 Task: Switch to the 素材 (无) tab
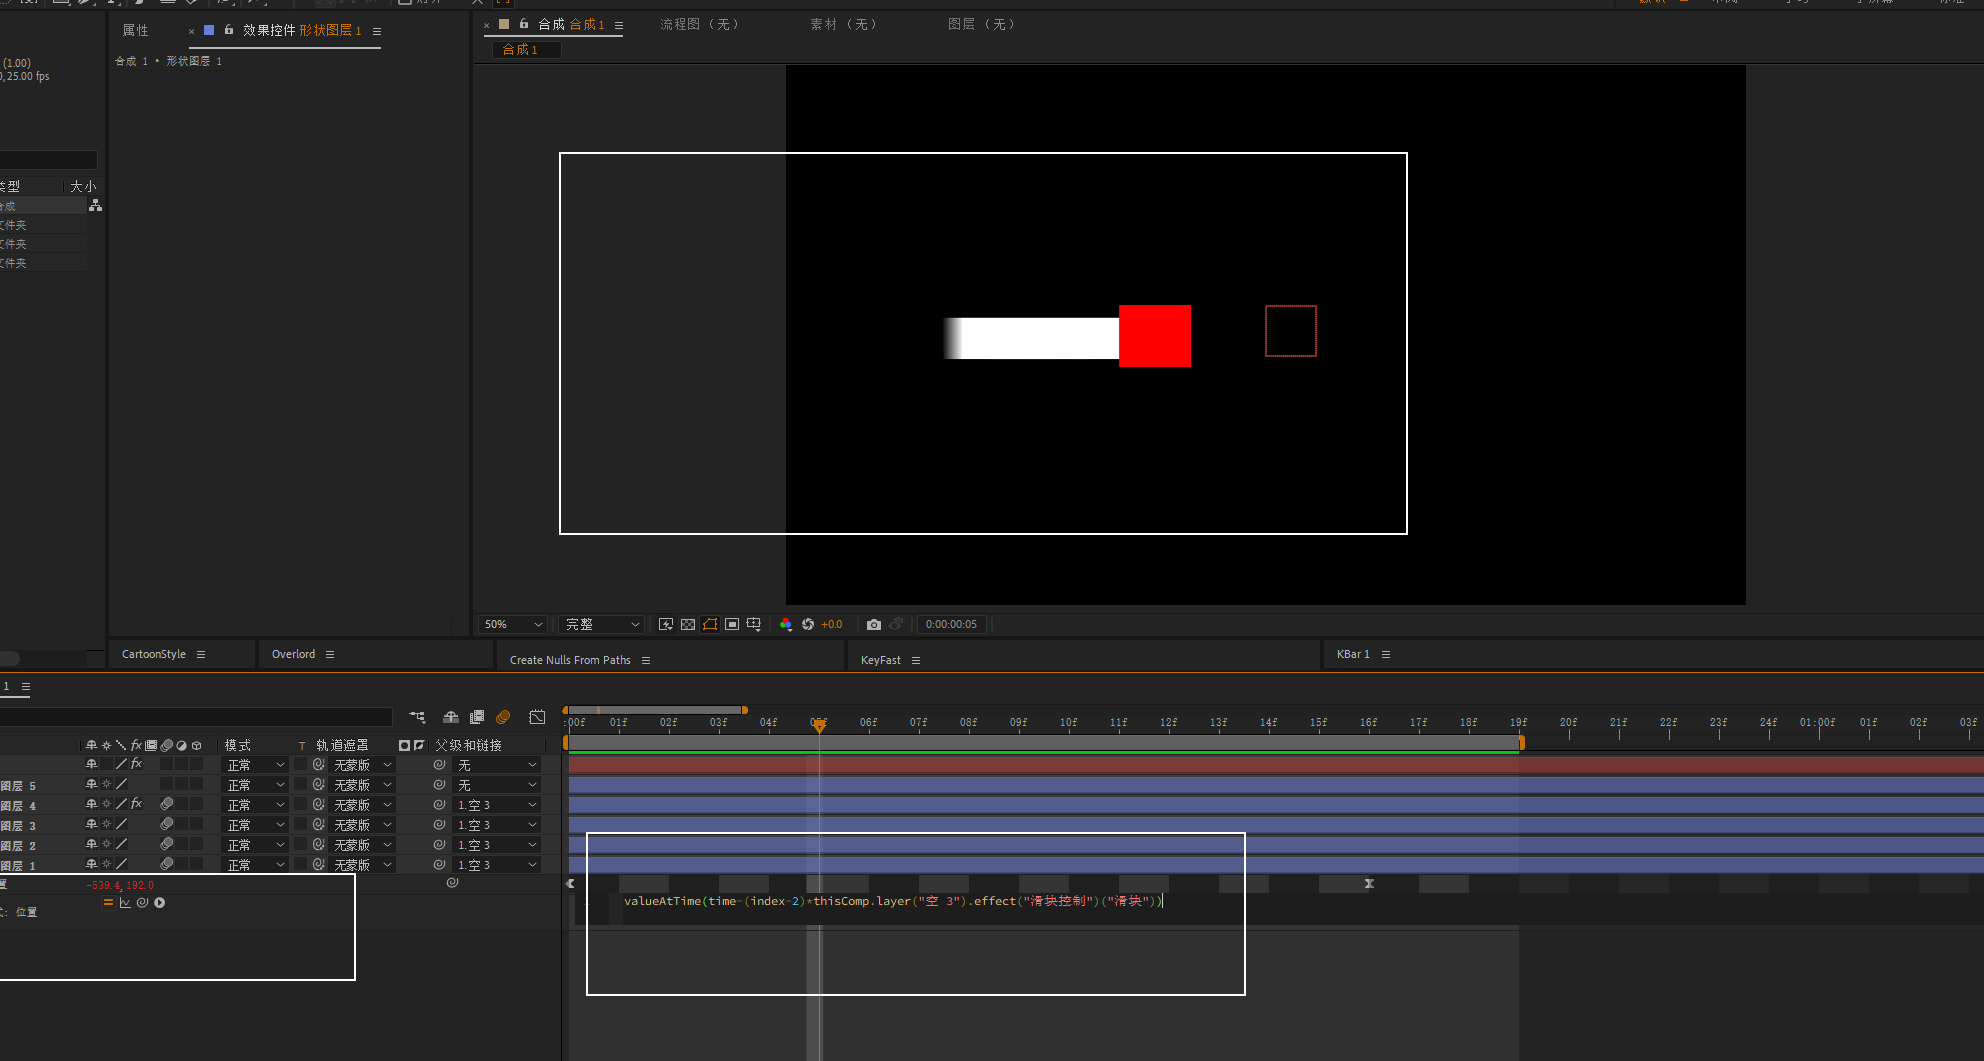coord(843,24)
